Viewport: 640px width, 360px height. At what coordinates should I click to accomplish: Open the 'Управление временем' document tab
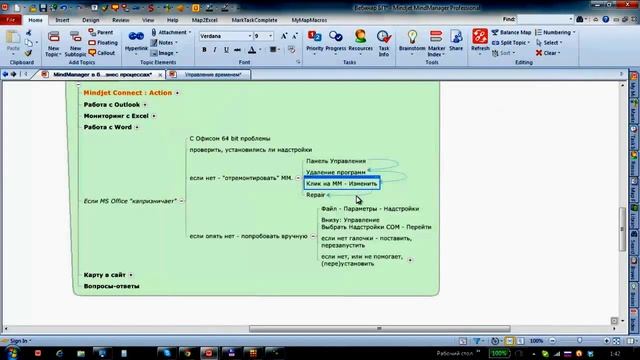[x=213, y=75]
